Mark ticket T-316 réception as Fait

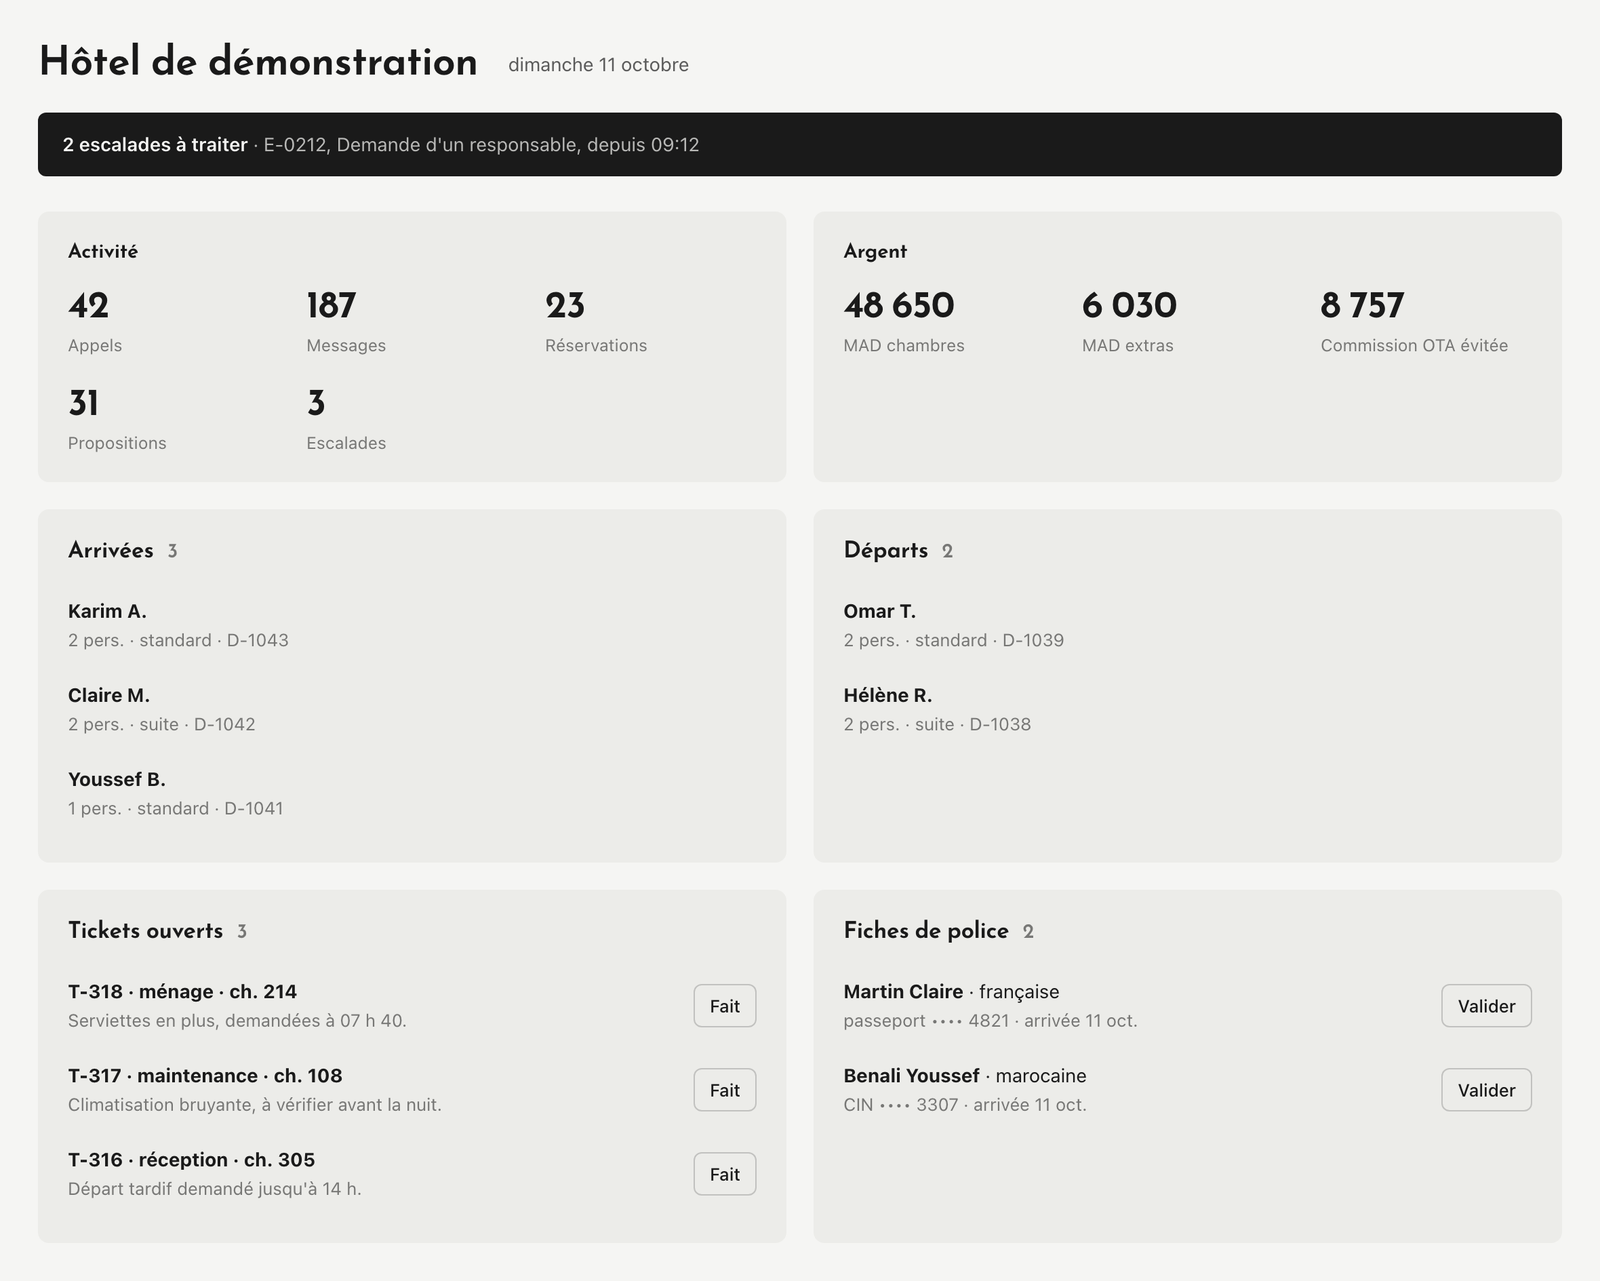[x=725, y=1174]
